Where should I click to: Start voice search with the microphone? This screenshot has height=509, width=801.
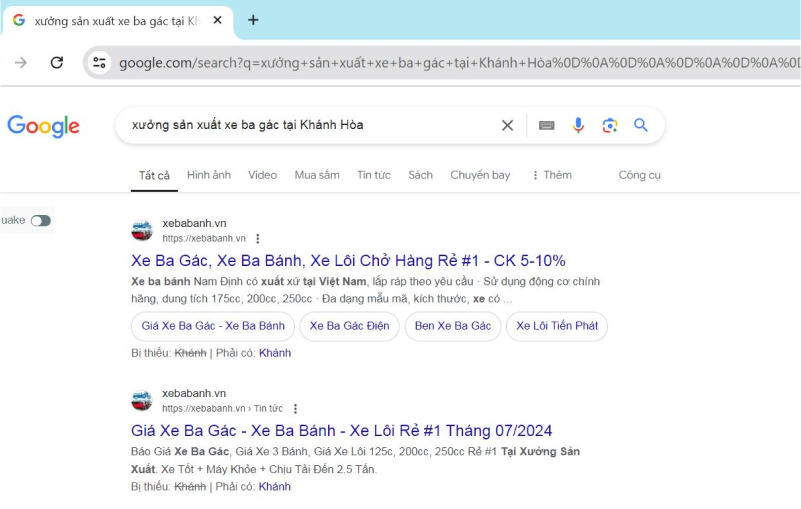click(x=578, y=125)
